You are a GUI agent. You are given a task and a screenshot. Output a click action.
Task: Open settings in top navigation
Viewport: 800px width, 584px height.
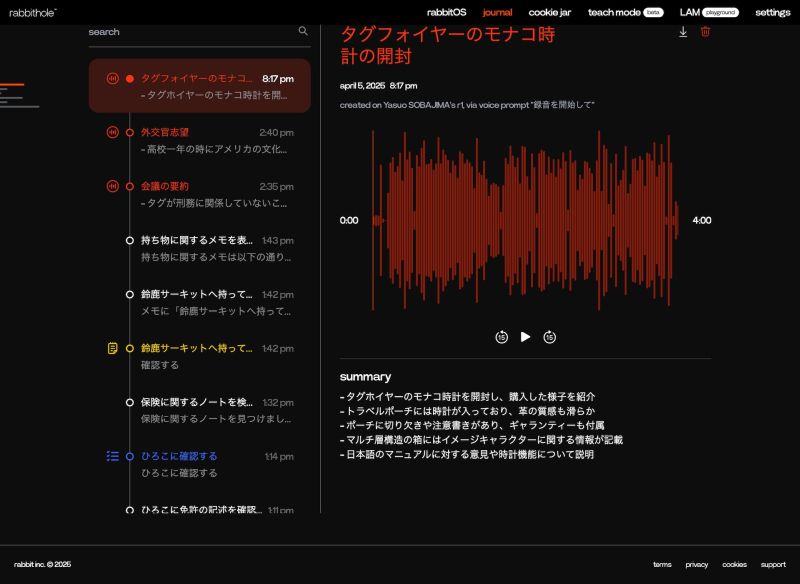click(x=772, y=12)
